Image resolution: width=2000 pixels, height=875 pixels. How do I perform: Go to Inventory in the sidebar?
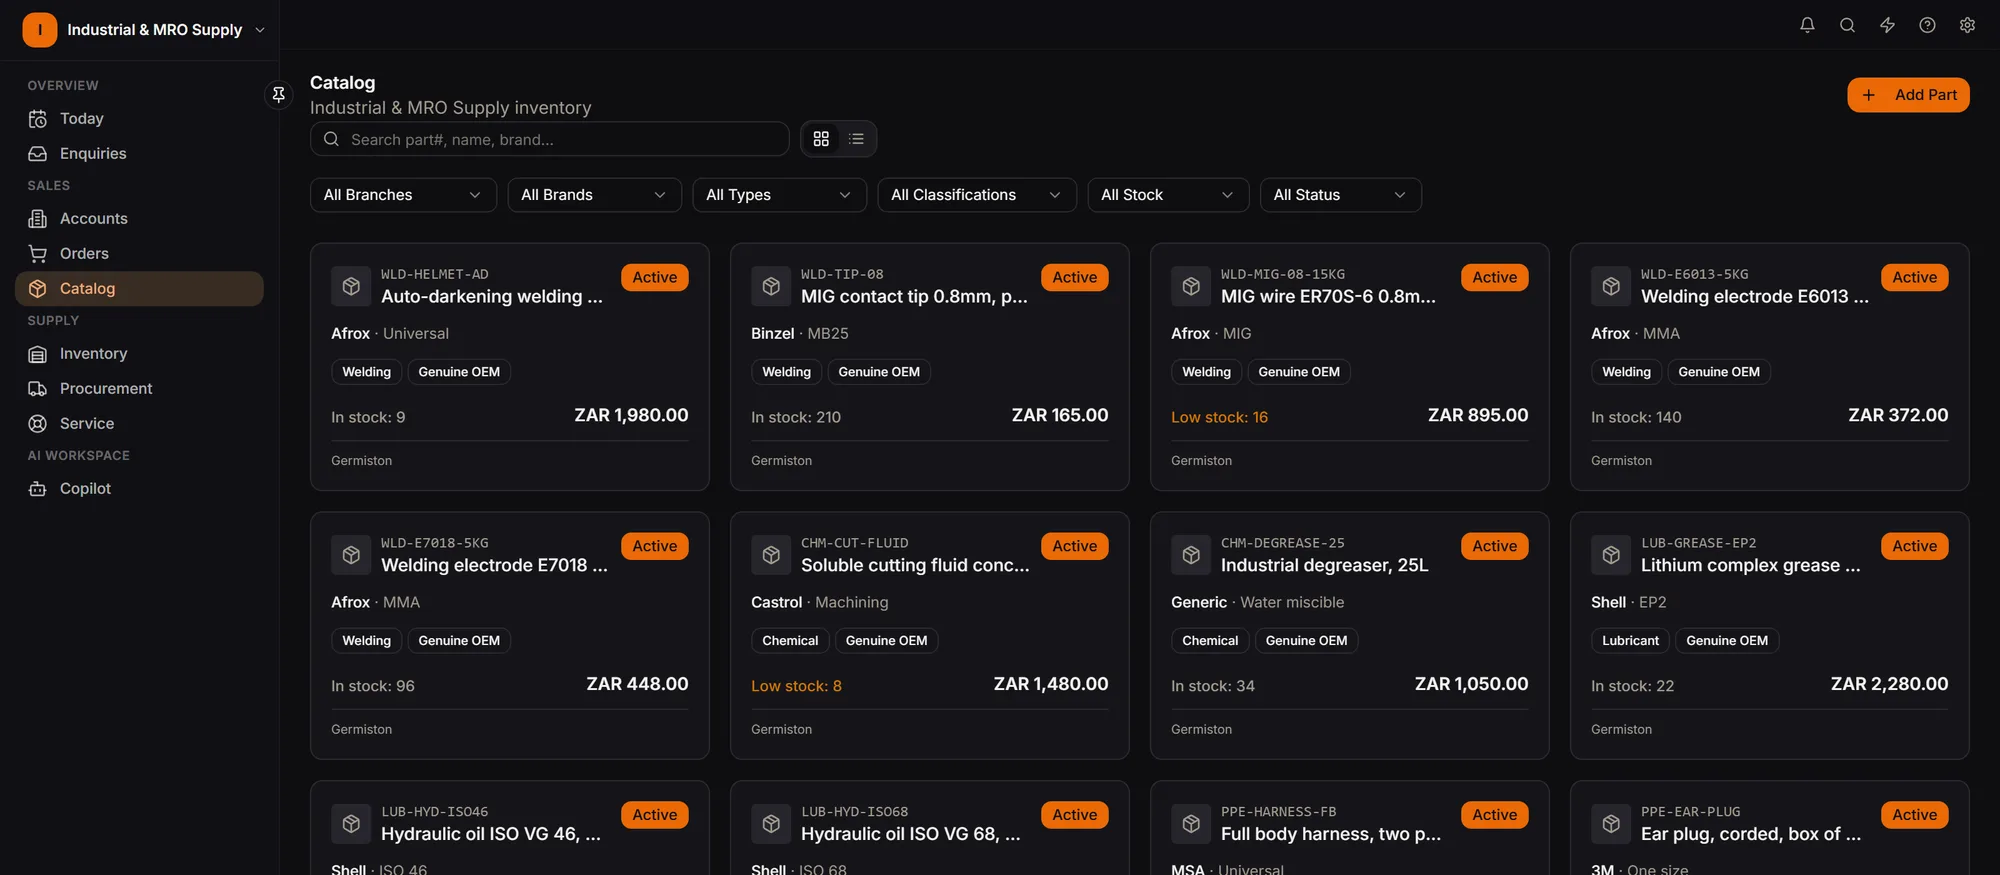[x=139, y=354]
